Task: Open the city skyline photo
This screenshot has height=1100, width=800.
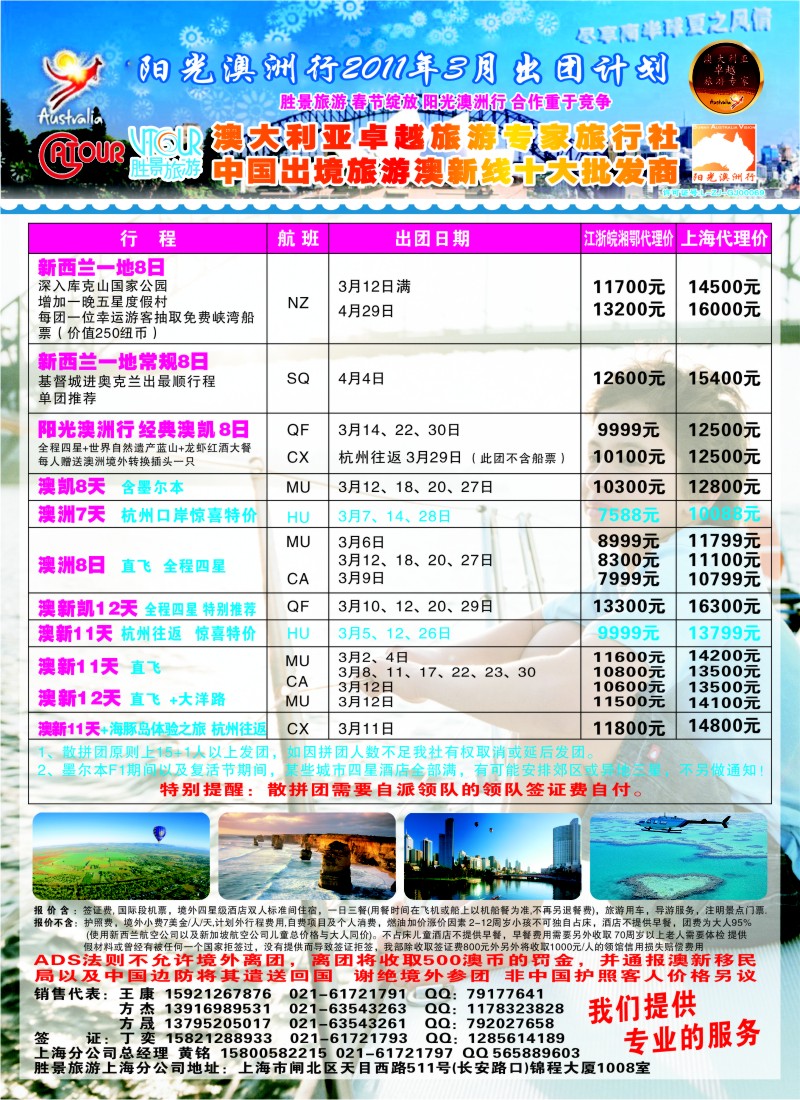Action: coord(493,856)
